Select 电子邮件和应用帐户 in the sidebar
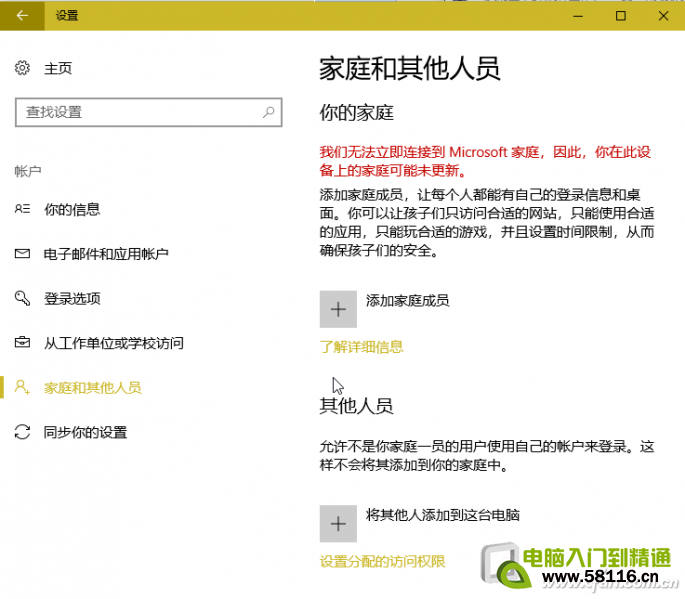 [x=106, y=254]
